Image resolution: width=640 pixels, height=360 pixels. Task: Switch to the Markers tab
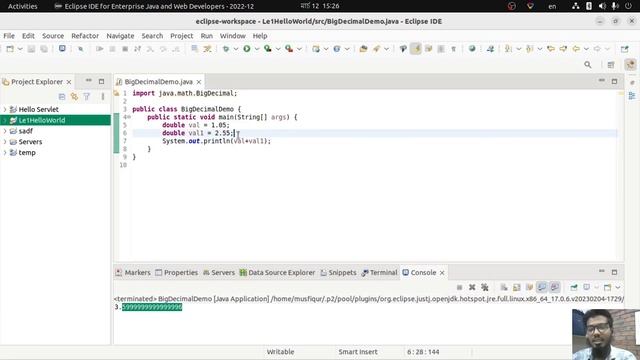133,273
